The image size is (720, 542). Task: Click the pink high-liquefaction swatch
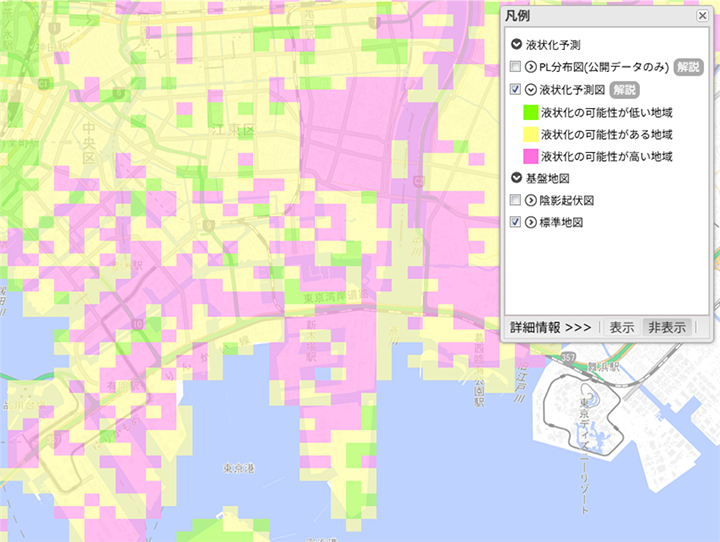pos(530,156)
